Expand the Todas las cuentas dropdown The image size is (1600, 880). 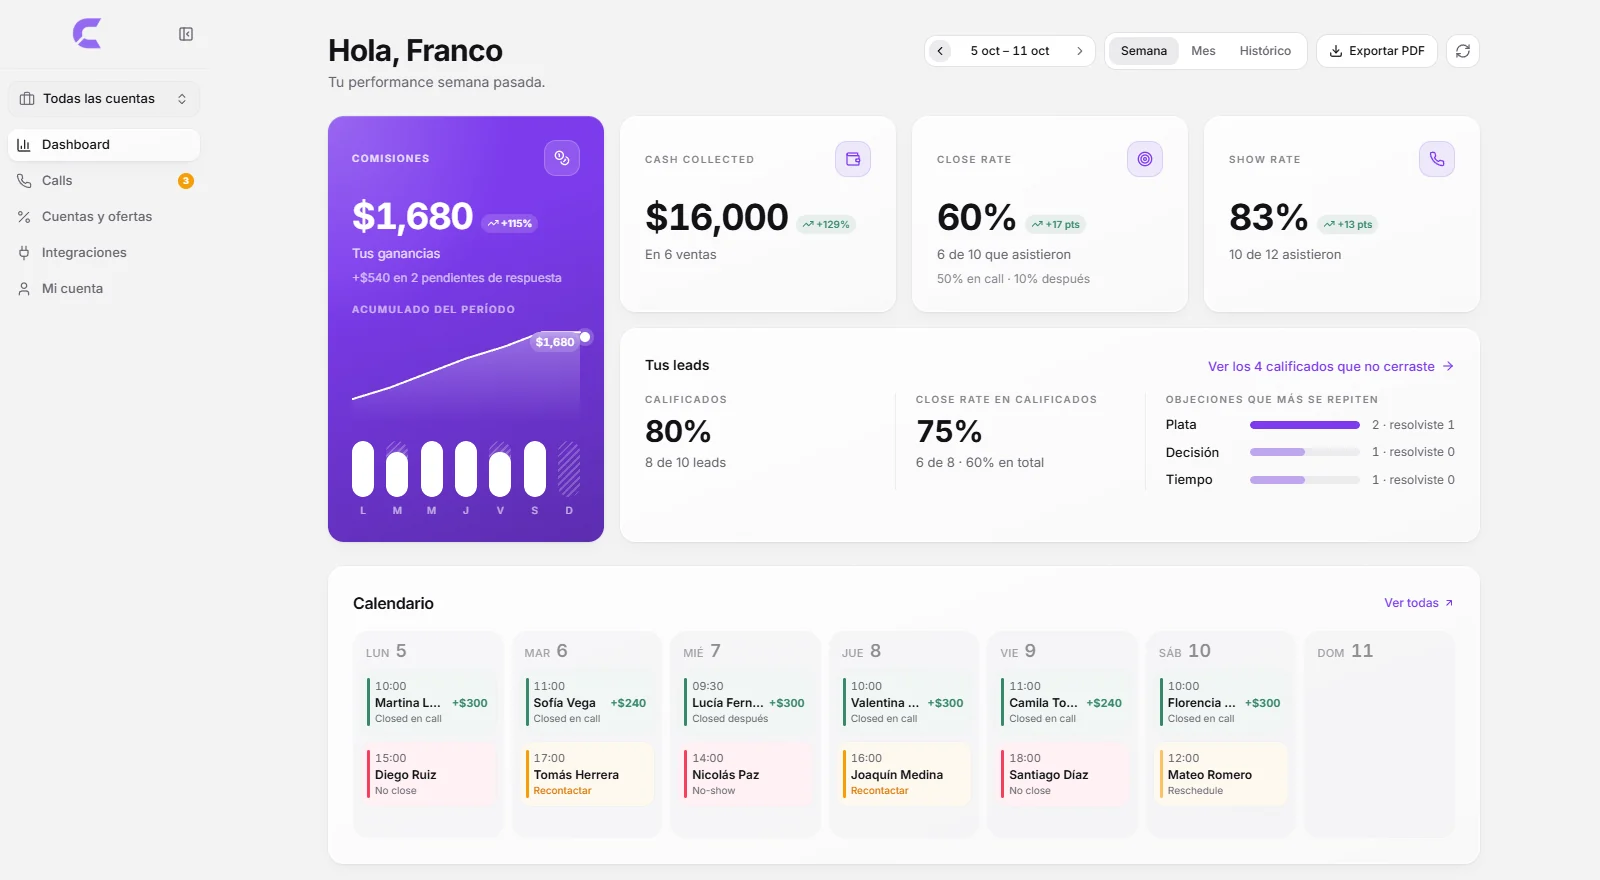[x=104, y=99]
